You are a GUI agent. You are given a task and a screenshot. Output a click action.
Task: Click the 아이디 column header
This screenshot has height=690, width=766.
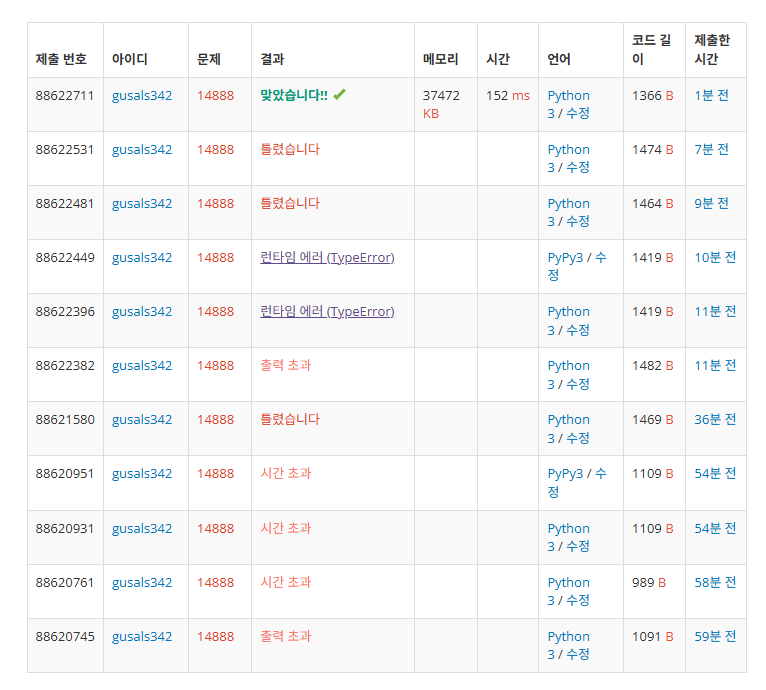click(129, 59)
